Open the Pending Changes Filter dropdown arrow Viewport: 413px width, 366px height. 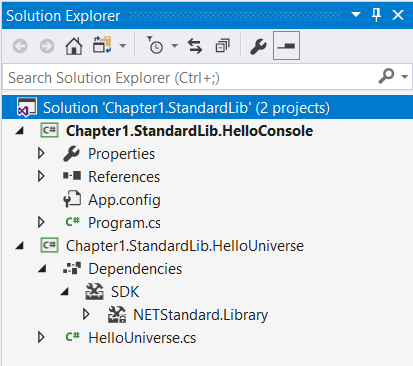[174, 46]
